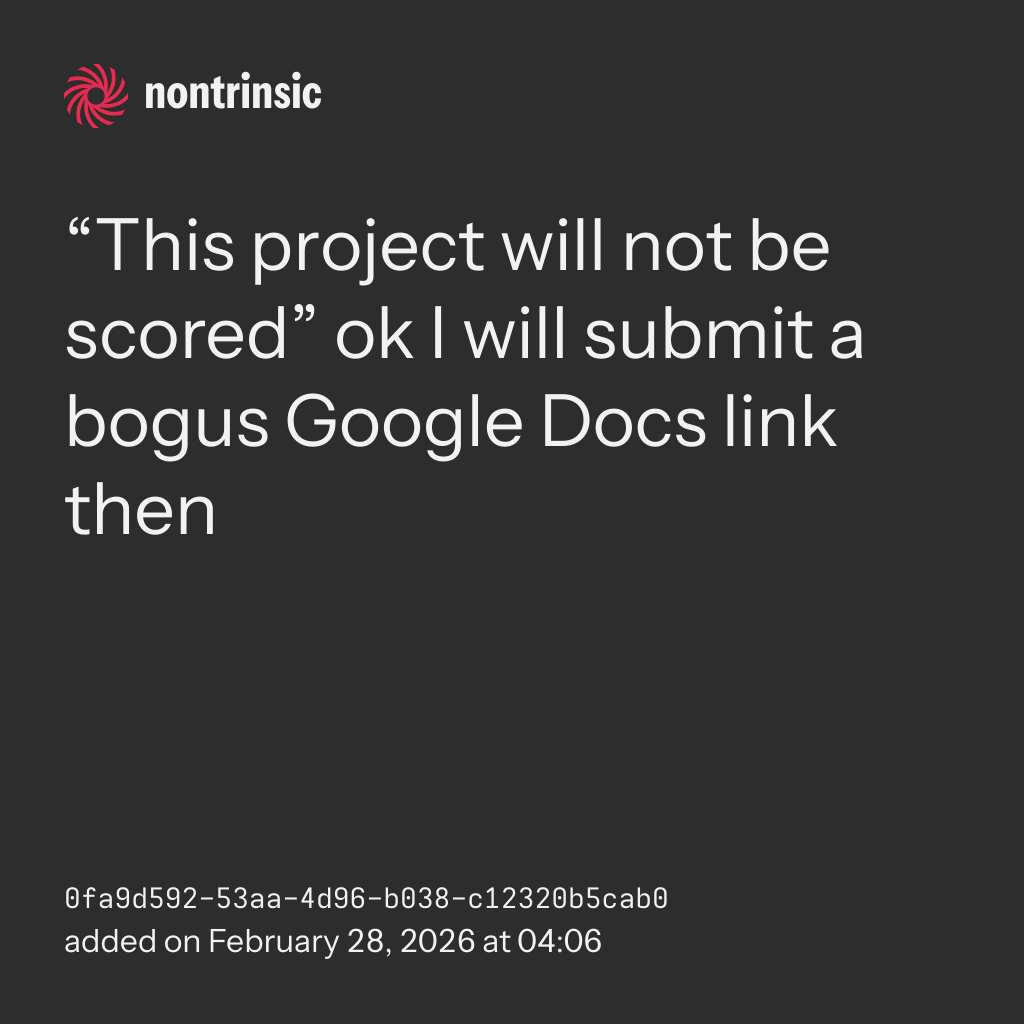Click the word "Google" in the message
Viewport: 1024px width, 1024px height.
point(405,424)
